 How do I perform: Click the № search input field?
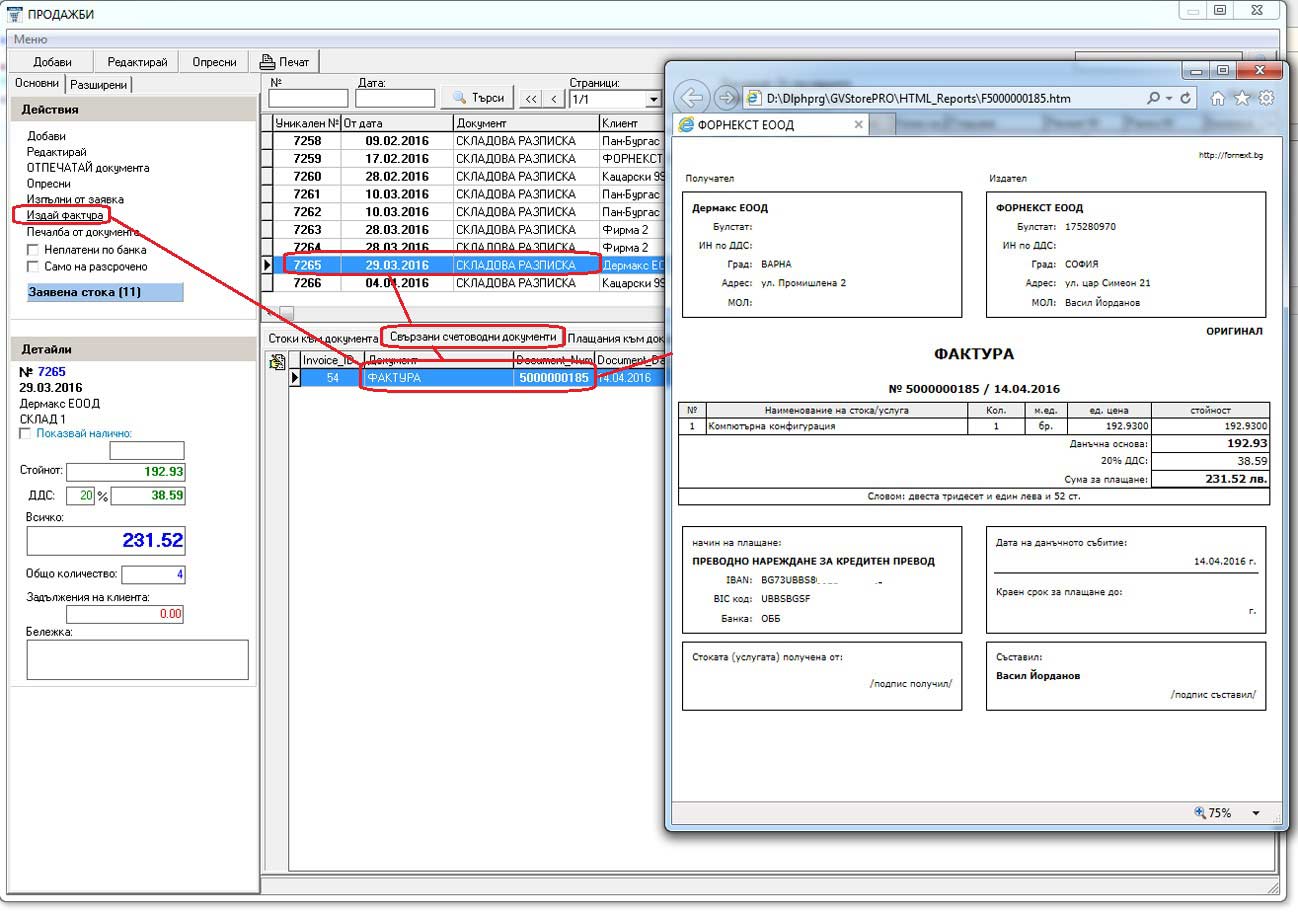click(308, 99)
